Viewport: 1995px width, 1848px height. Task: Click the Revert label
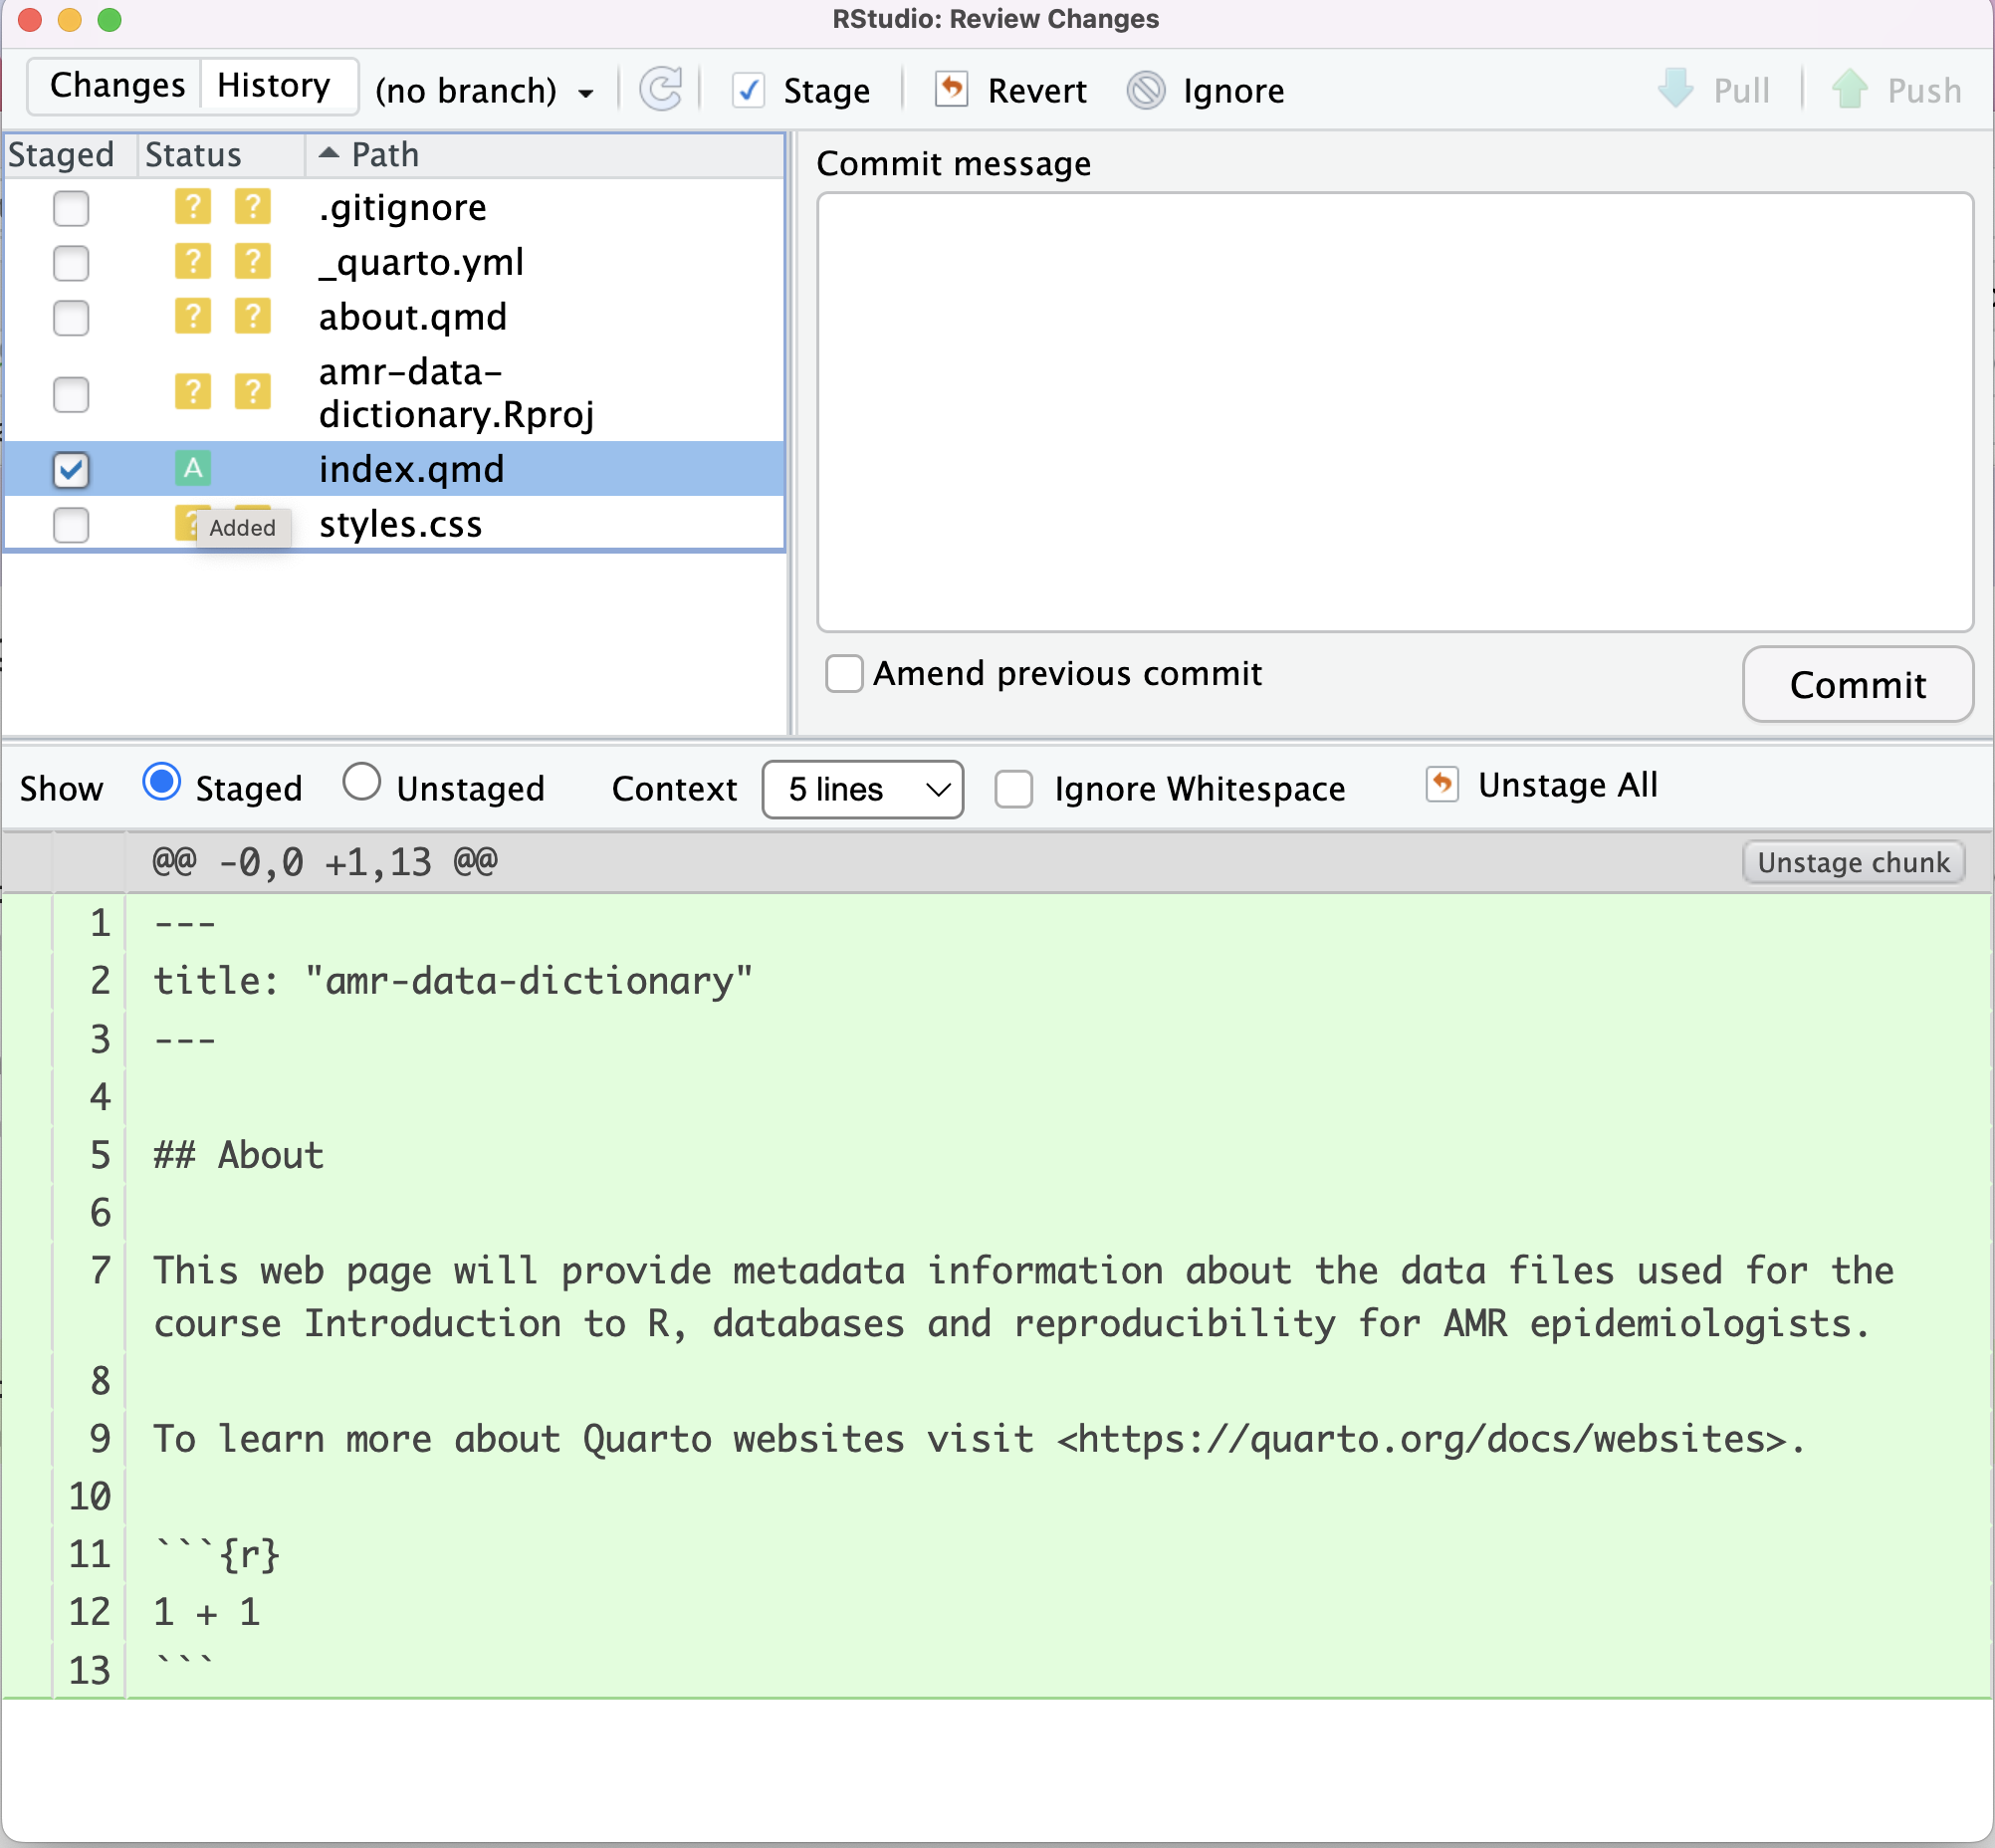point(1037,91)
